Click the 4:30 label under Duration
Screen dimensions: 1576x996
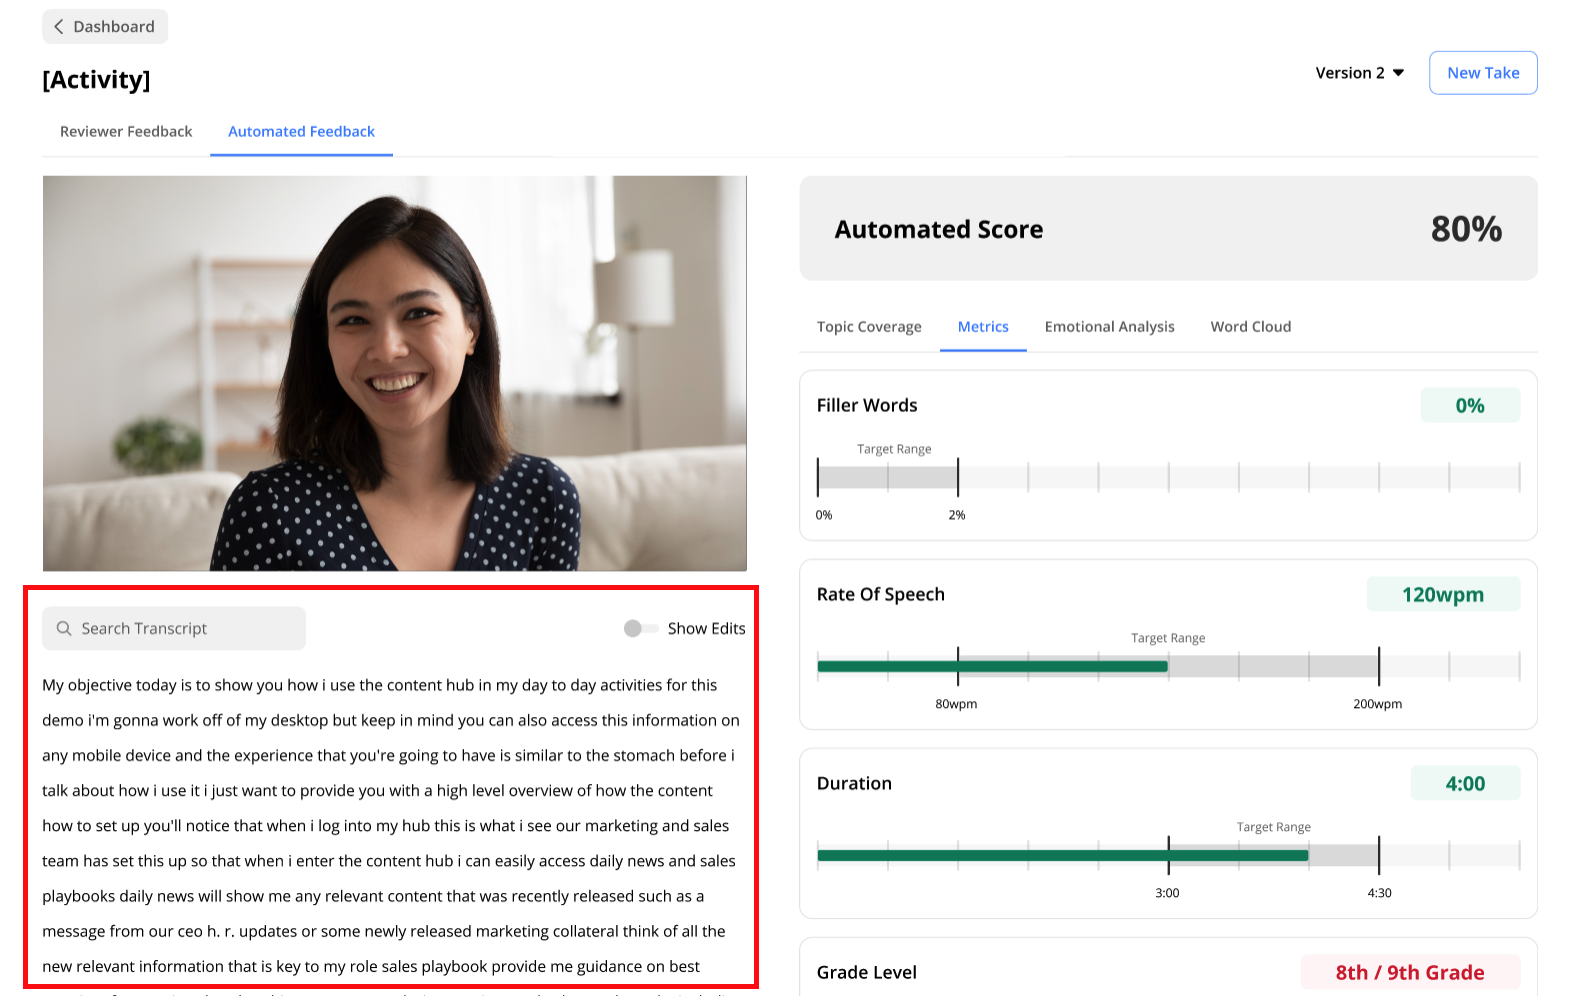[x=1379, y=893]
